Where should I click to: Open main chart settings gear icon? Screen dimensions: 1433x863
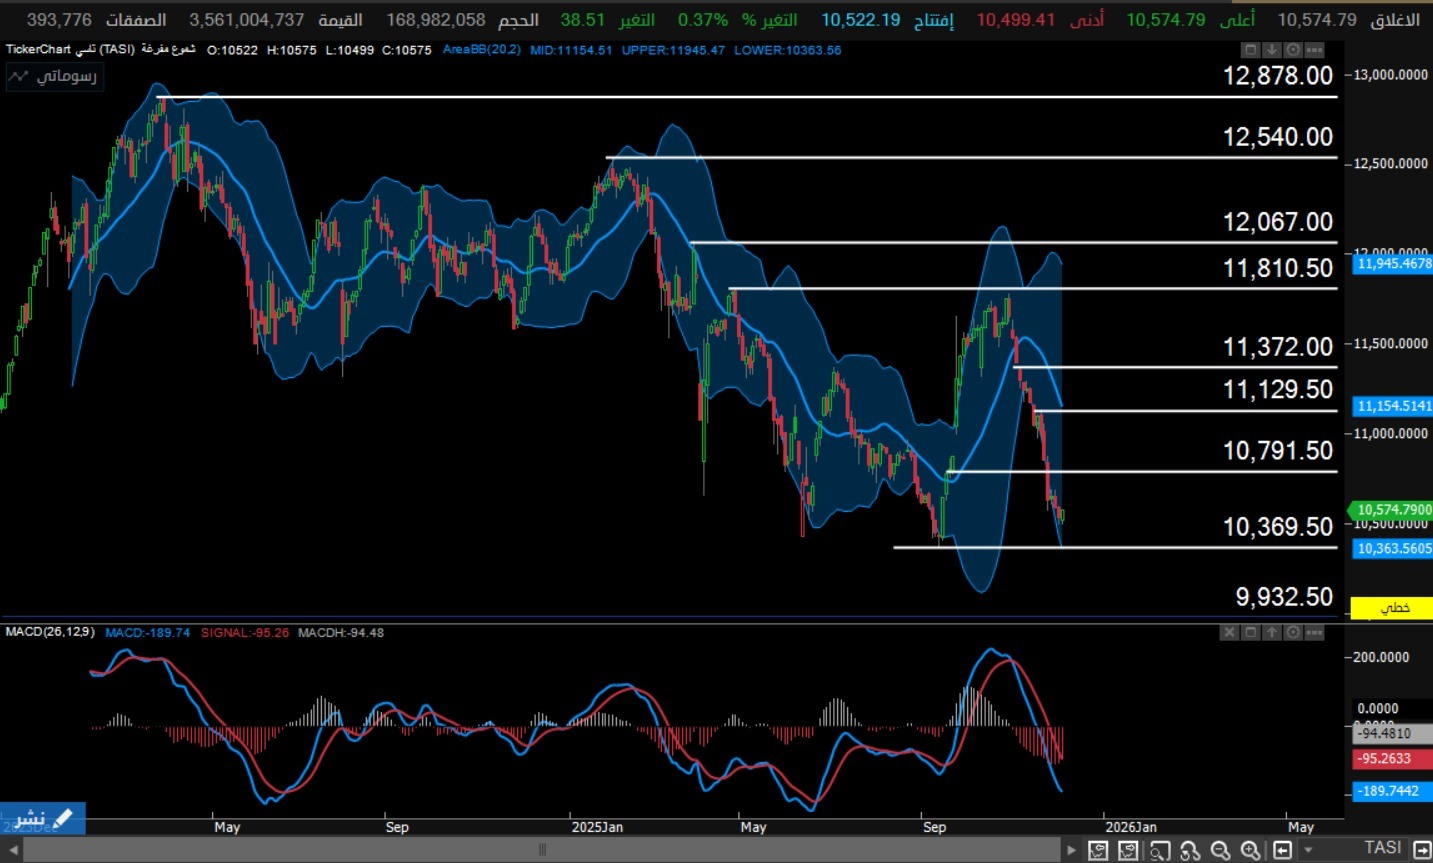point(1293,50)
